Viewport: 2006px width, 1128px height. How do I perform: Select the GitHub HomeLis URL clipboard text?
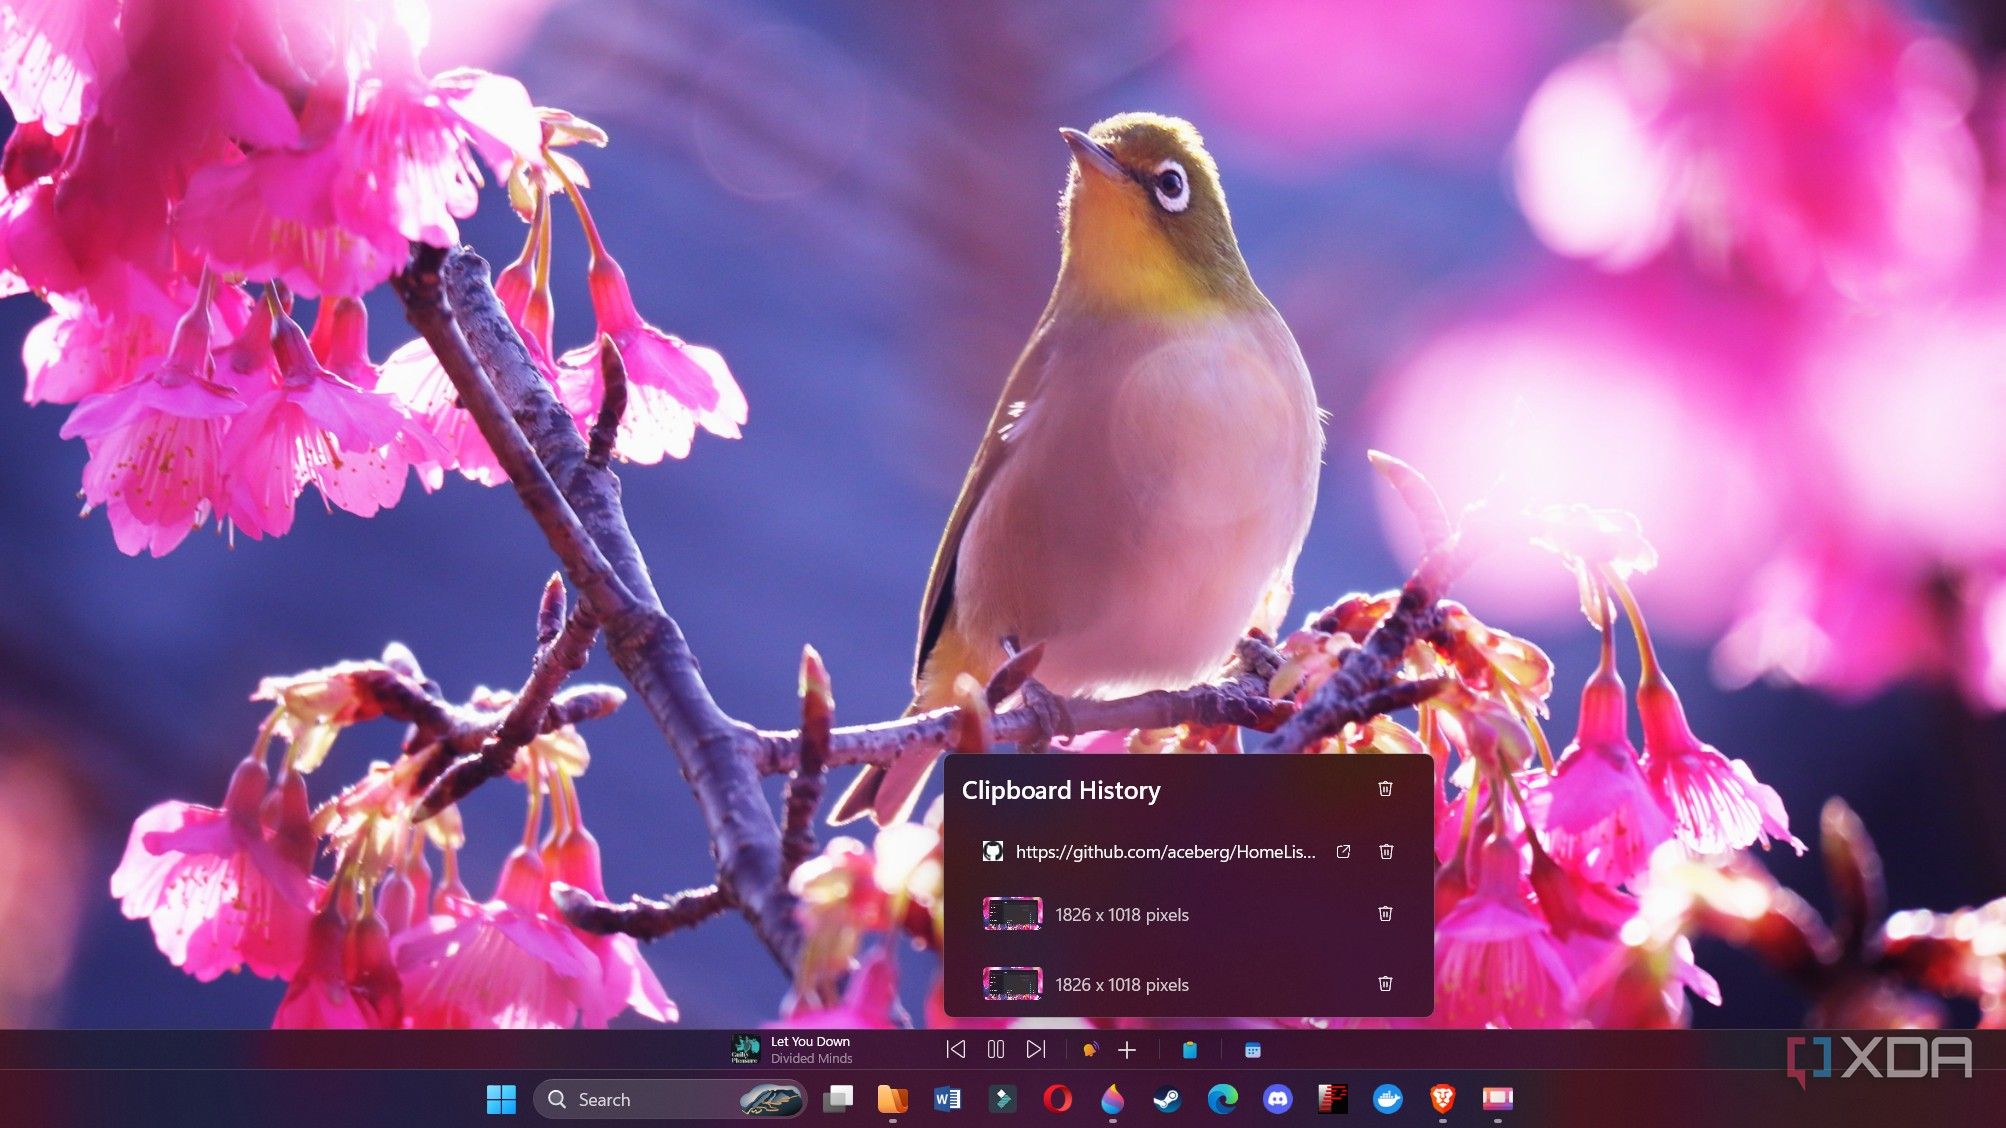(x=1165, y=851)
